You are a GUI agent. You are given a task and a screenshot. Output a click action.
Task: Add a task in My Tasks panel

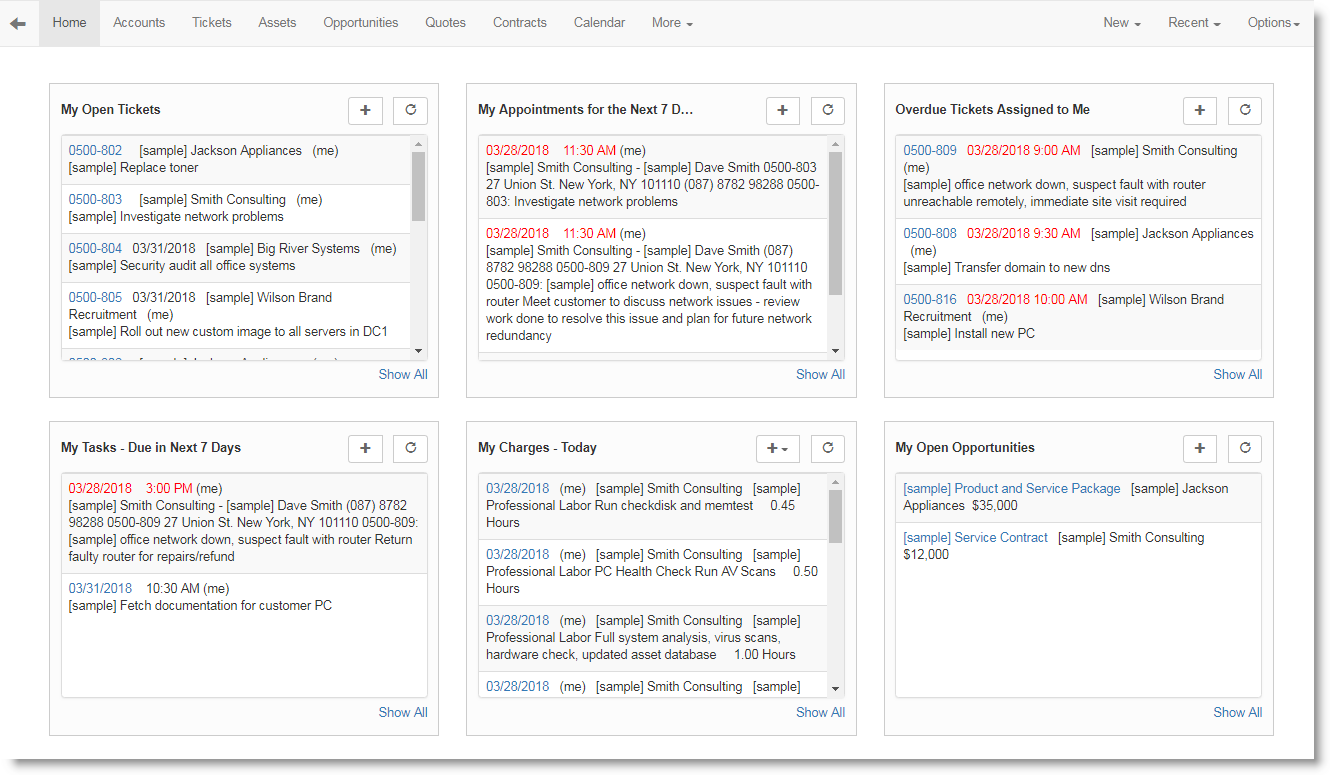point(365,449)
